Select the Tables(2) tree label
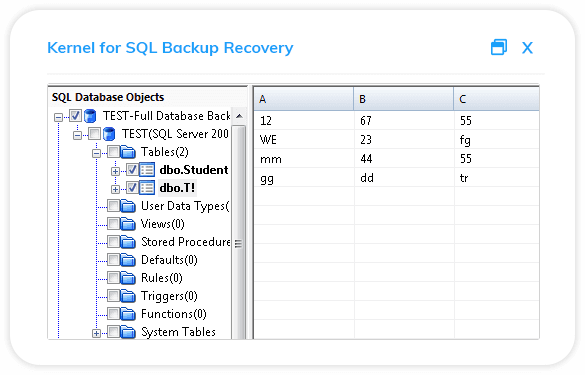 [x=165, y=152]
